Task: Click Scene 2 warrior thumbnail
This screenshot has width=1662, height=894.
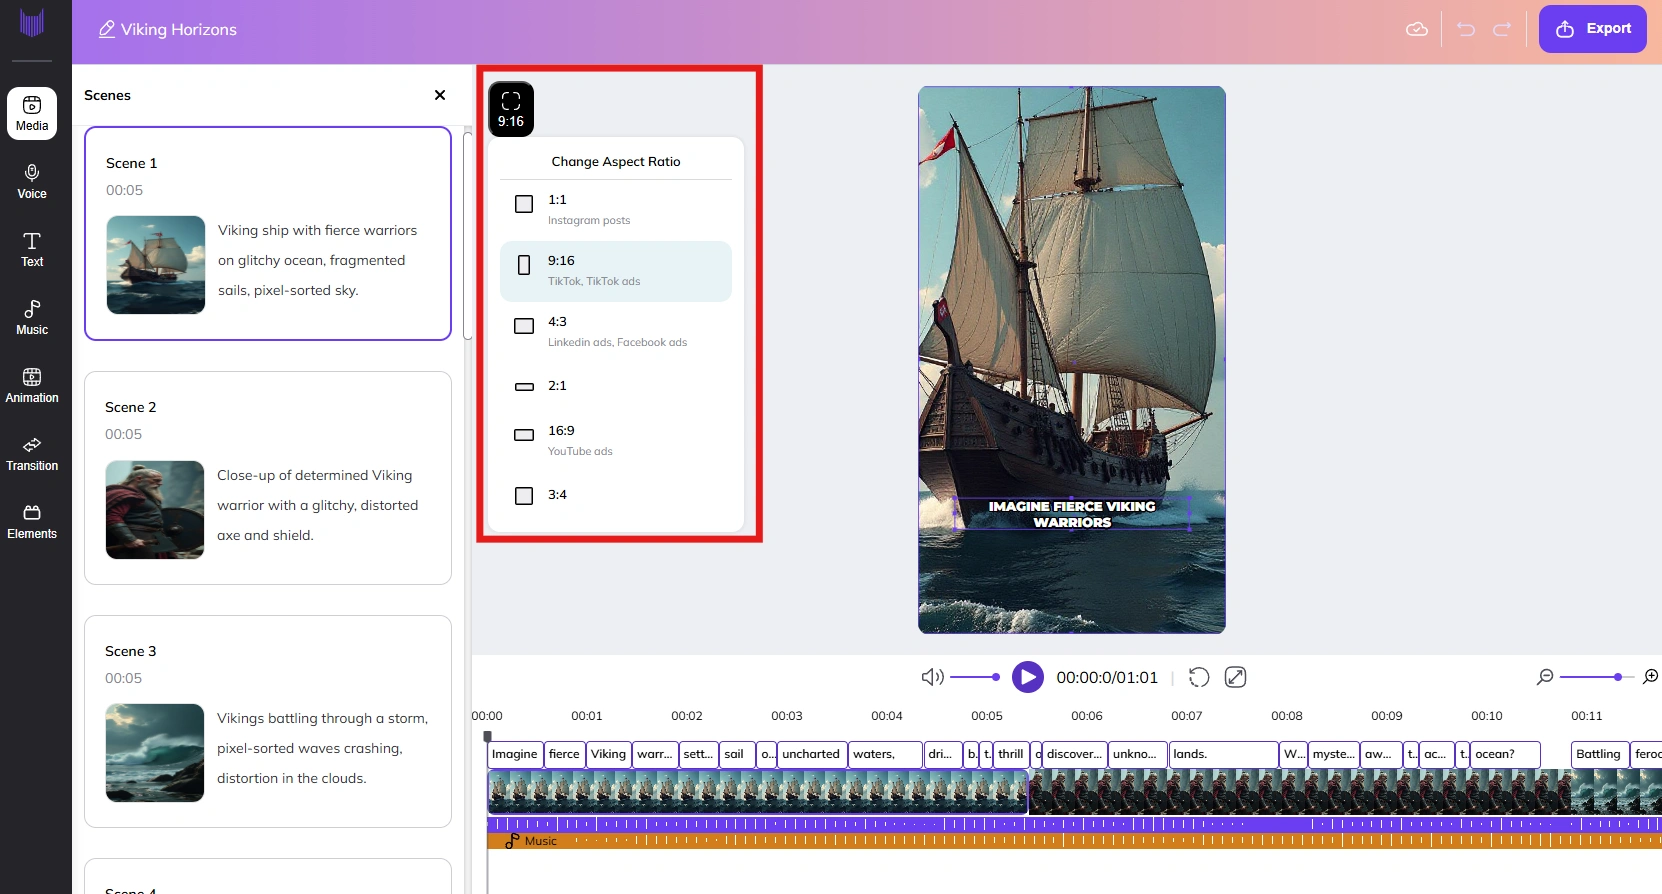Action: pos(155,509)
